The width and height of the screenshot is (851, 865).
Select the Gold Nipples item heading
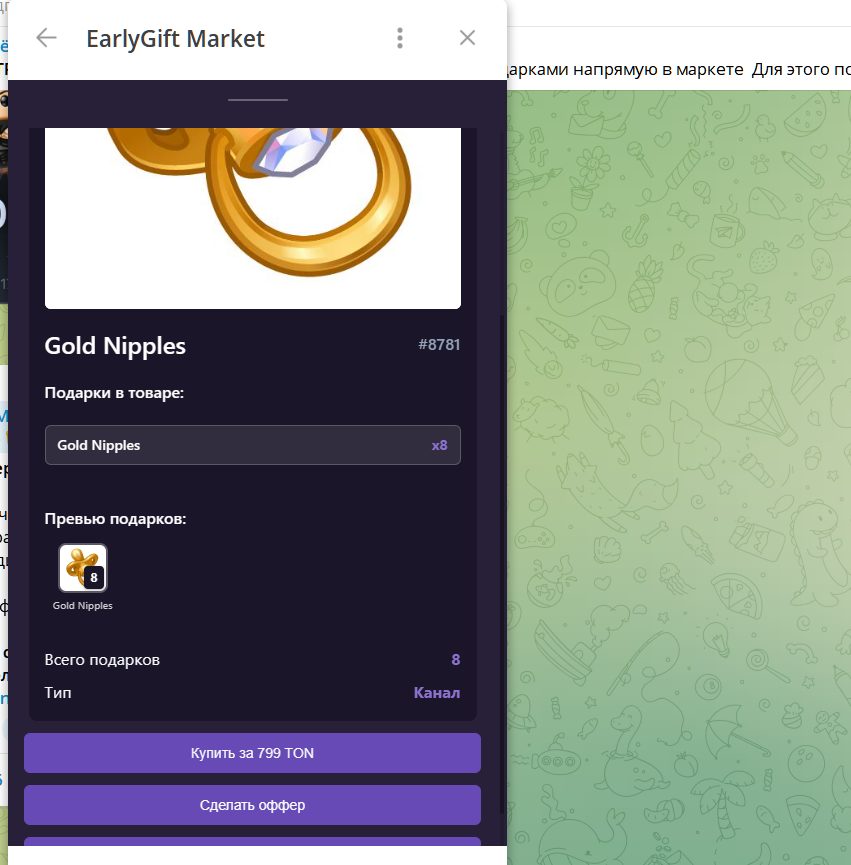[x=115, y=346]
